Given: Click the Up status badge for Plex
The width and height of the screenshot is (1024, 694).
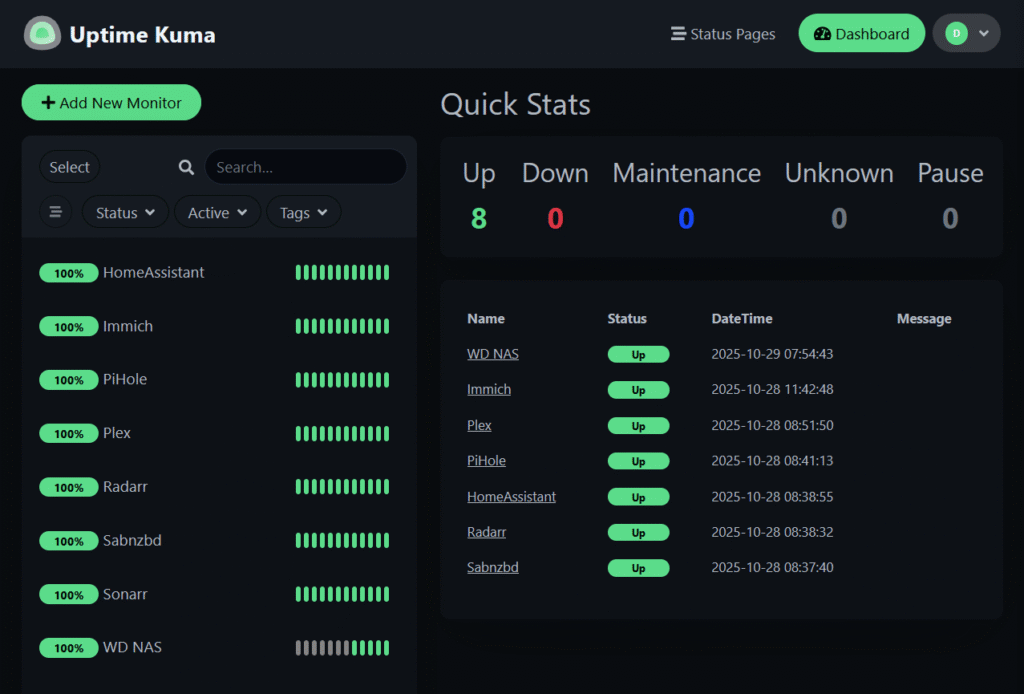Looking at the screenshot, I should [x=638, y=426].
